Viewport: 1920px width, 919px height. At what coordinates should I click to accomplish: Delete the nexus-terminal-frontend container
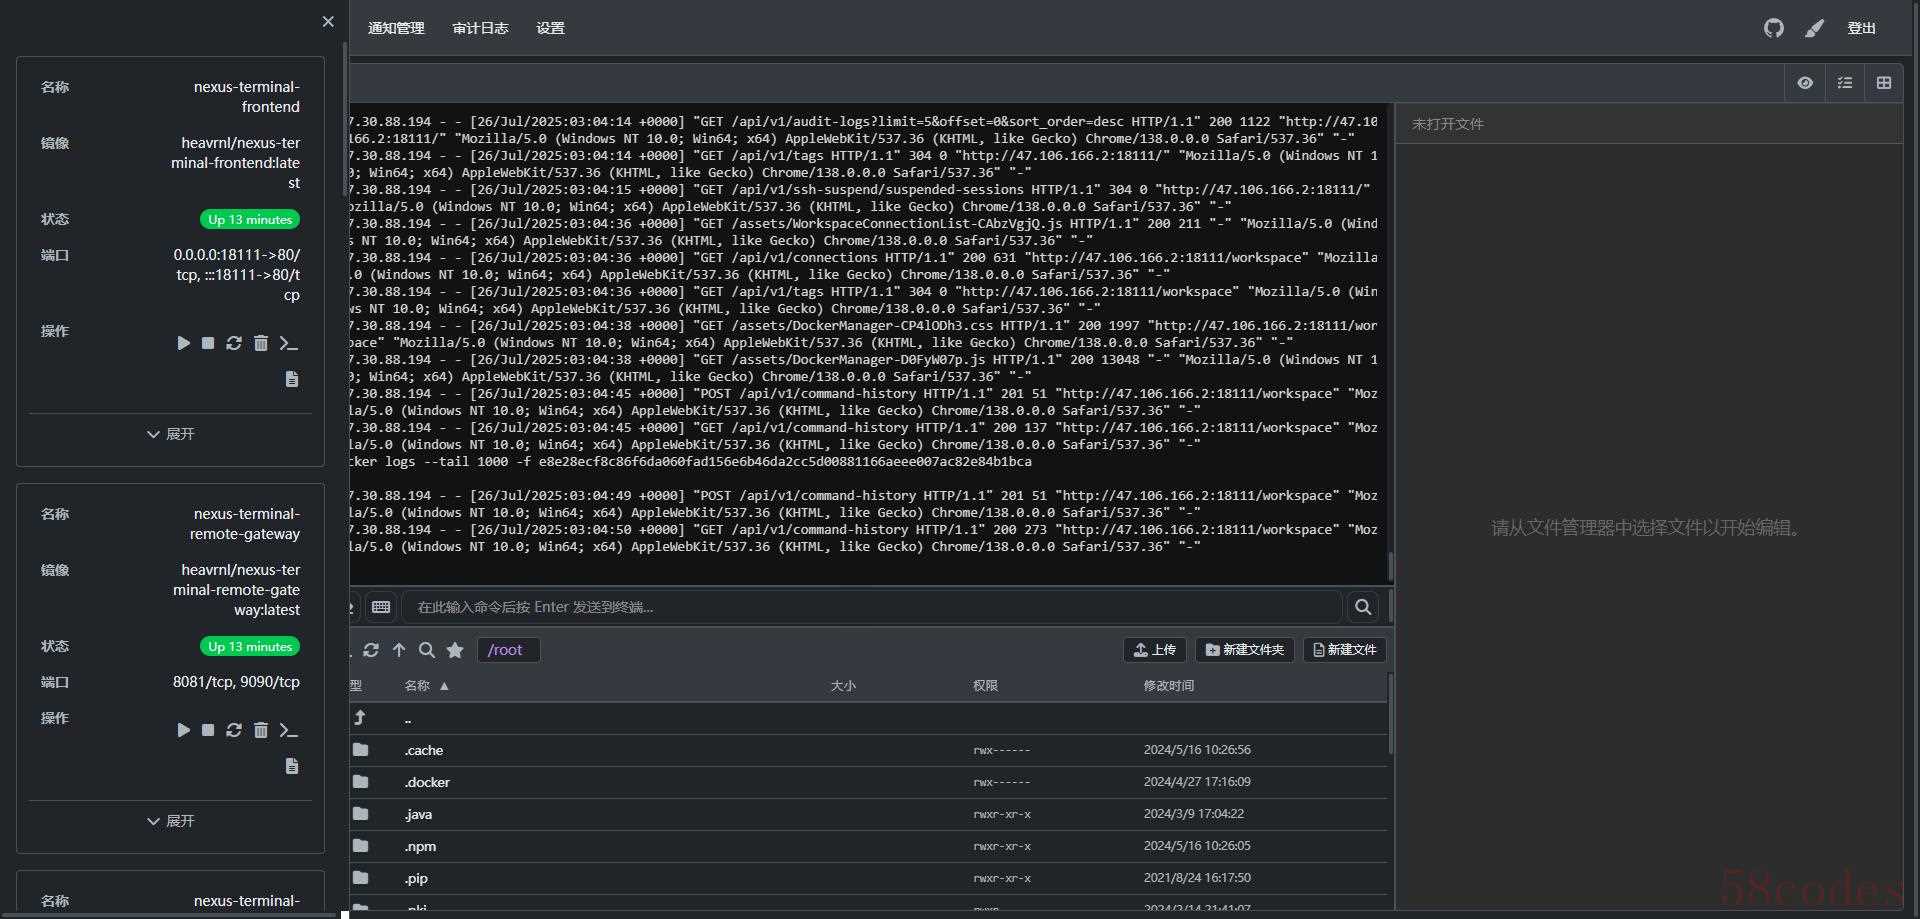261,343
